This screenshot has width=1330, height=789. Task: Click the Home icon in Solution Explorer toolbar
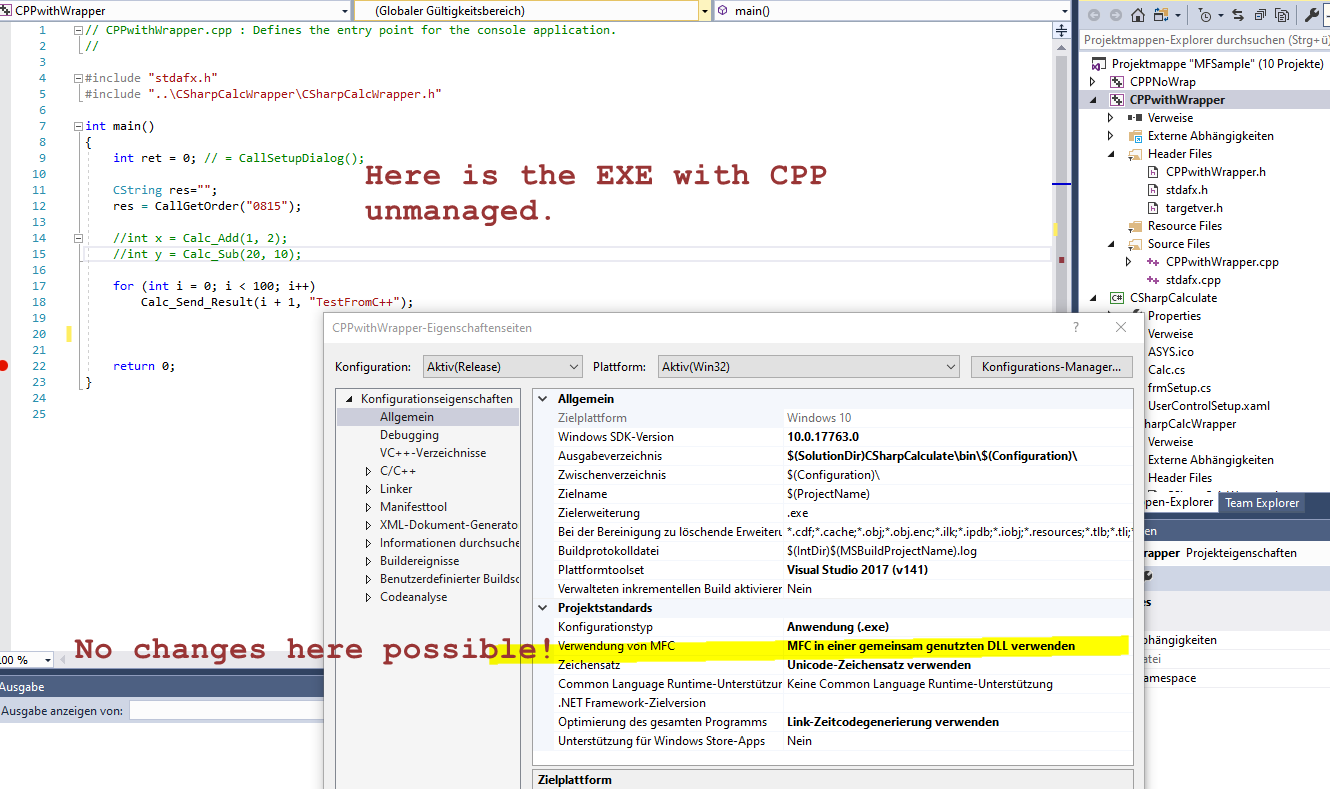click(x=1138, y=15)
